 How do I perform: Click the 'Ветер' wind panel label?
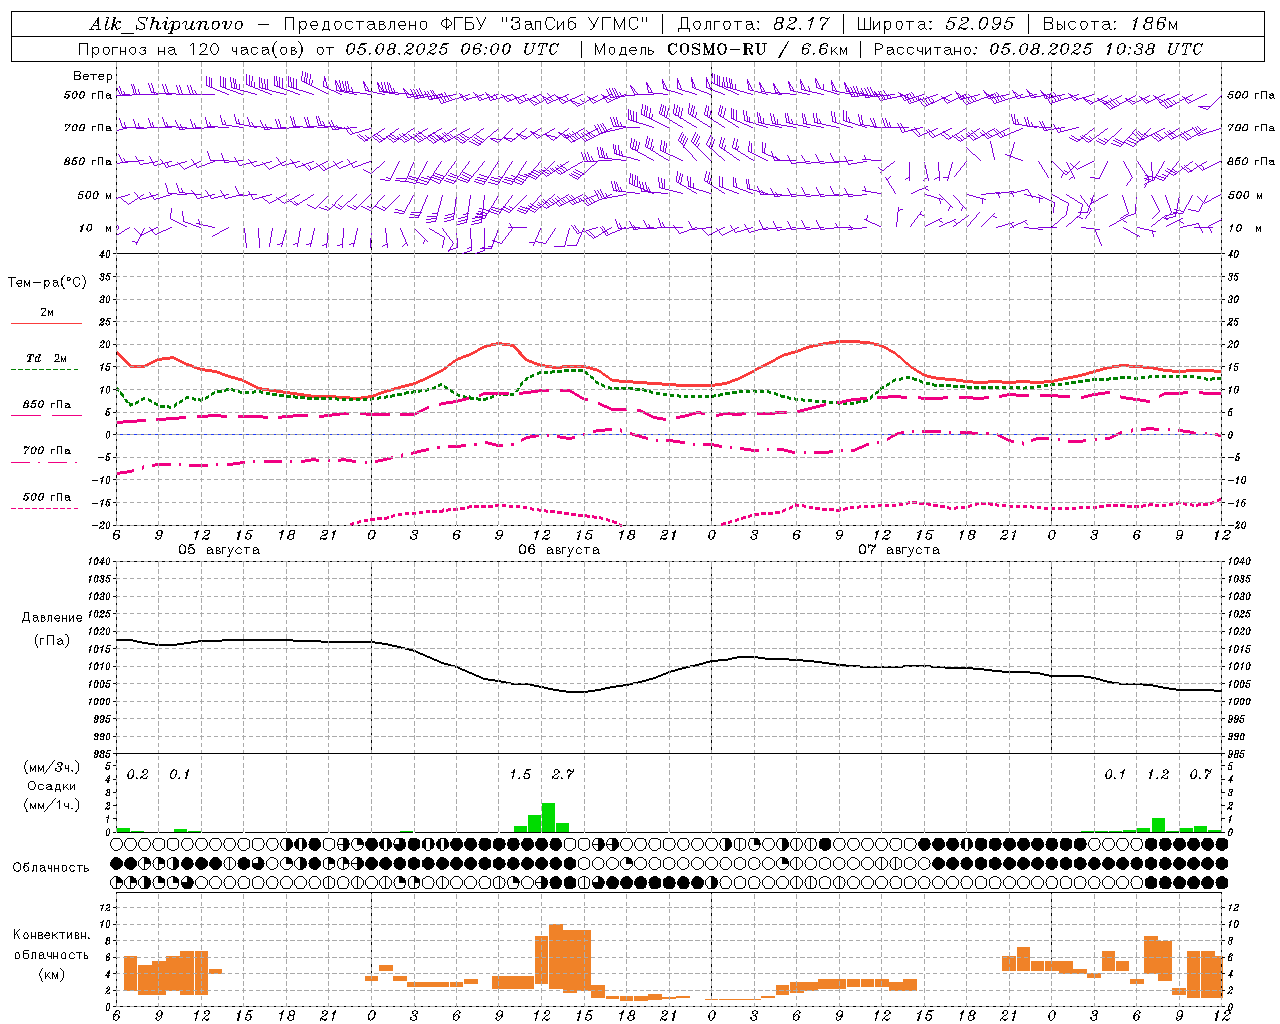tap(93, 76)
